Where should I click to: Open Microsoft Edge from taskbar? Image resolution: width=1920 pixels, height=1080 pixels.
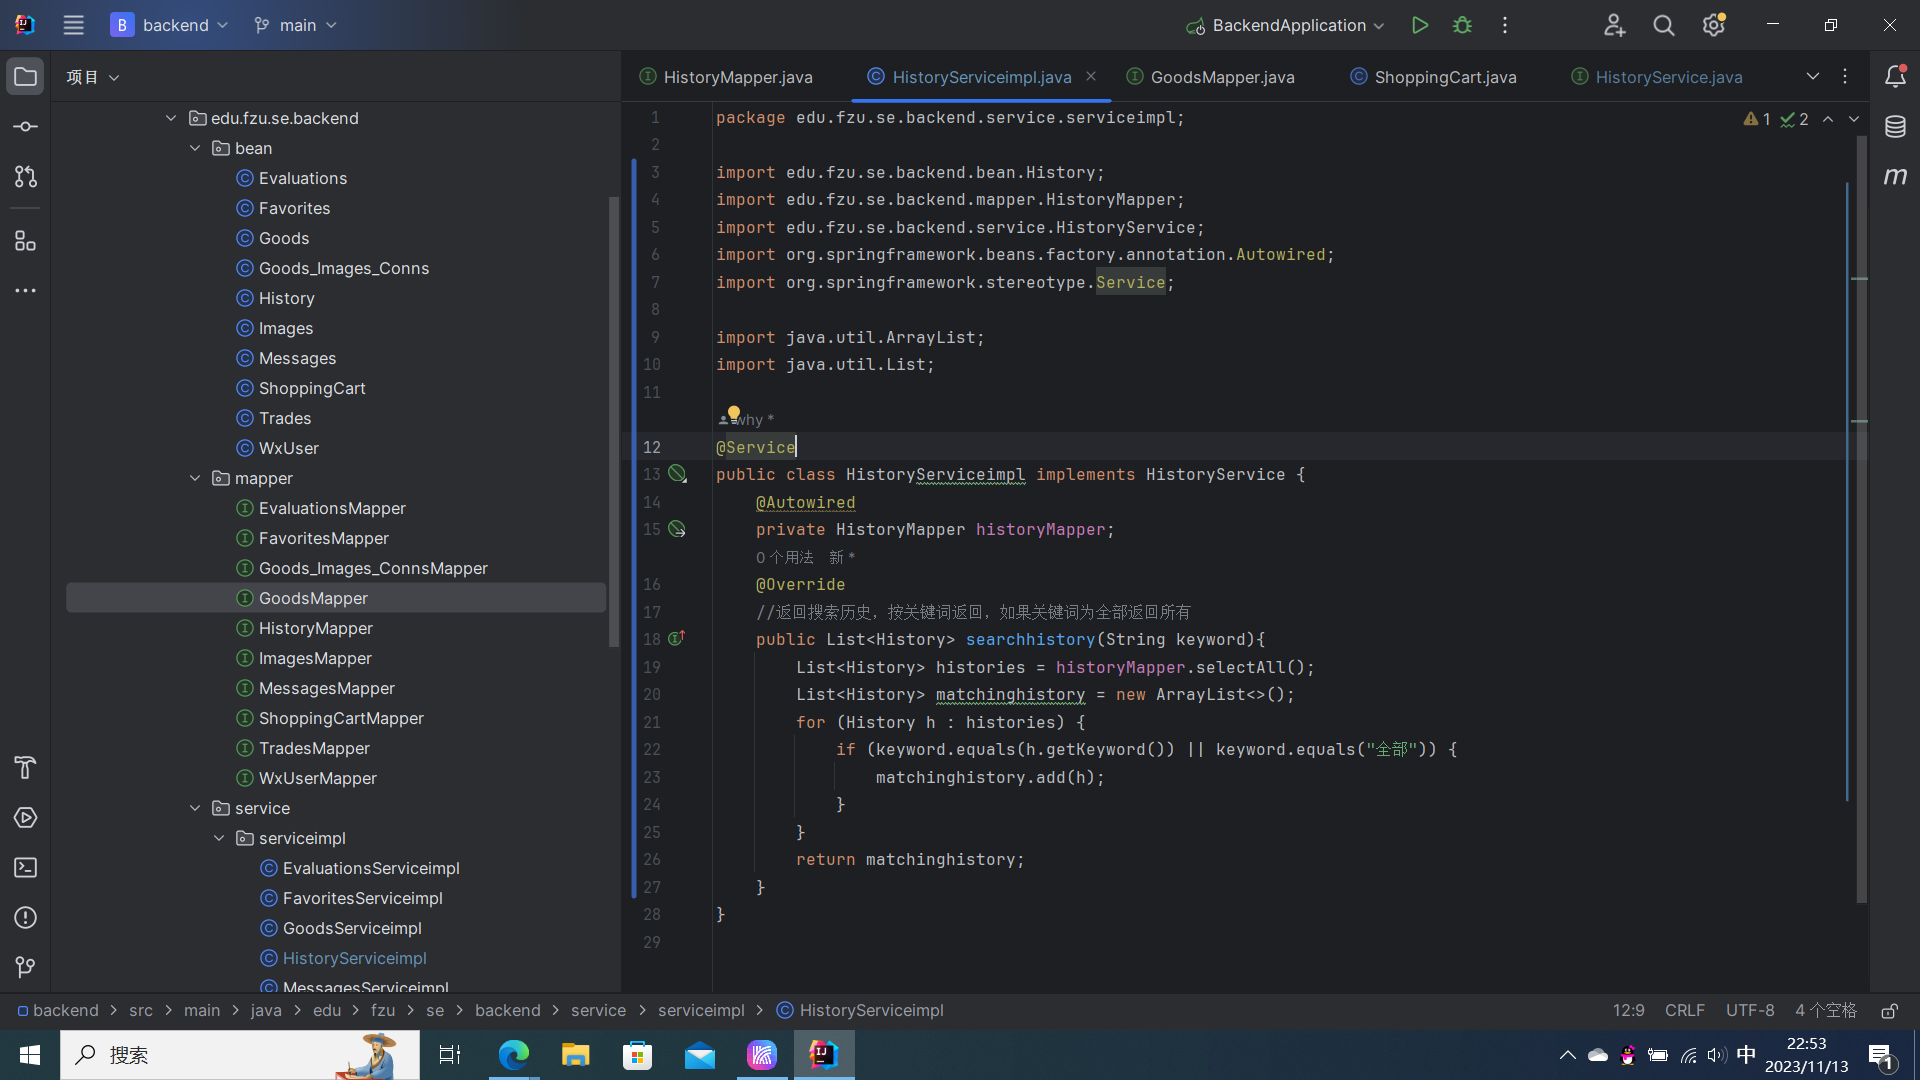click(514, 1055)
